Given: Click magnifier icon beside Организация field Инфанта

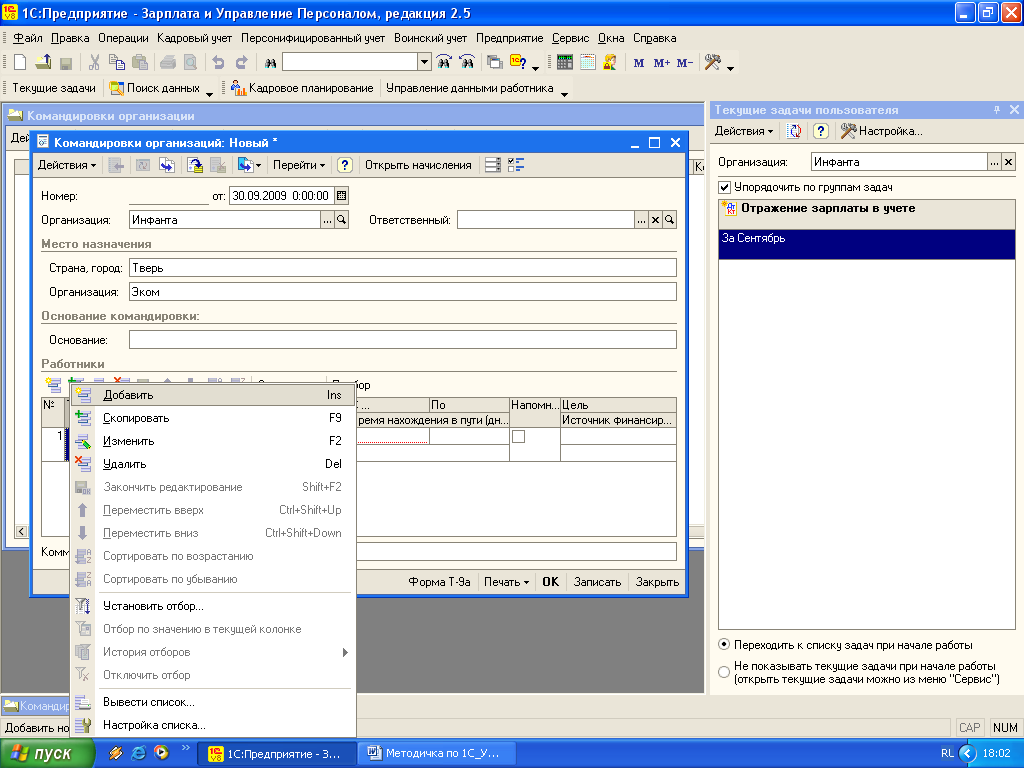Looking at the screenshot, I should pyautogui.click(x=341, y=220).
